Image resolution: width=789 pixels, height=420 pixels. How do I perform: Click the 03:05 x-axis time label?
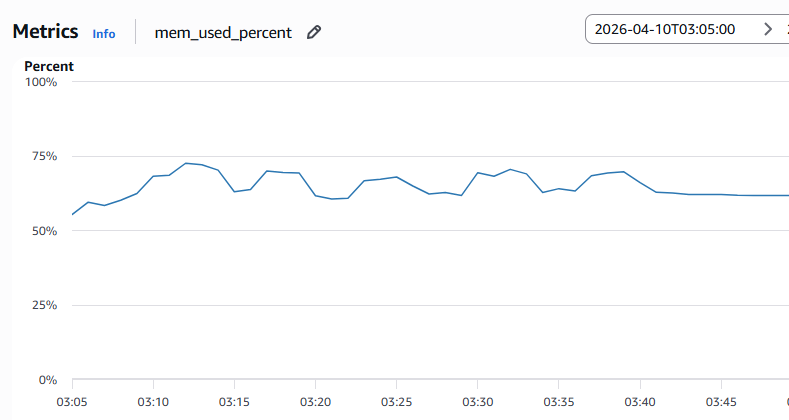pos(72,402)
